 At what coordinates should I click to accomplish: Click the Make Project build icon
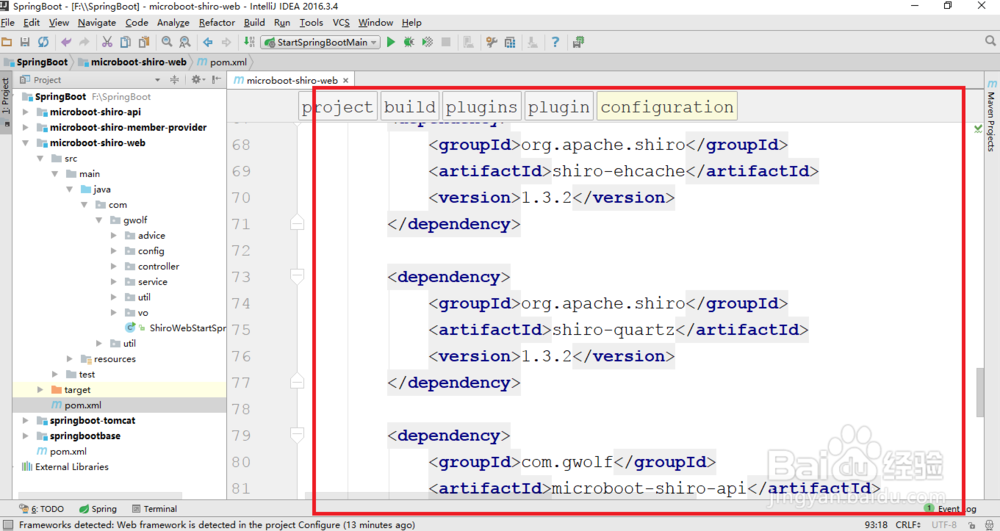[249, 42]
